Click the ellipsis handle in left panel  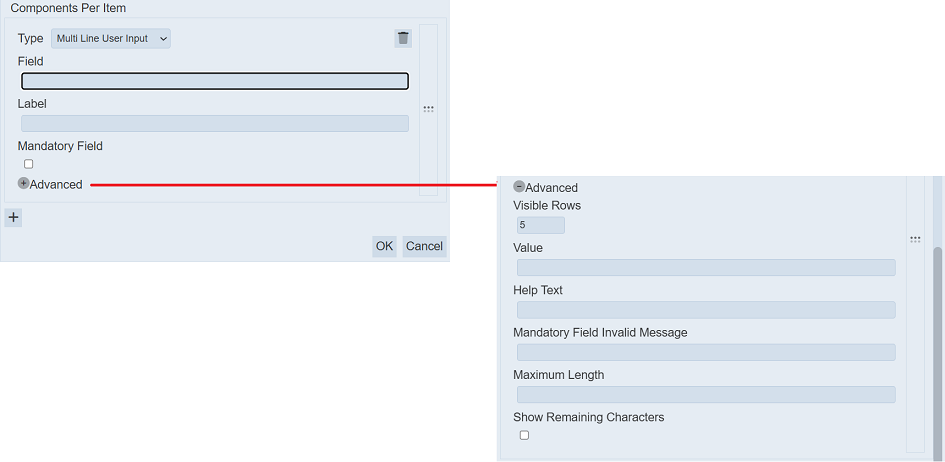[428, 109]
